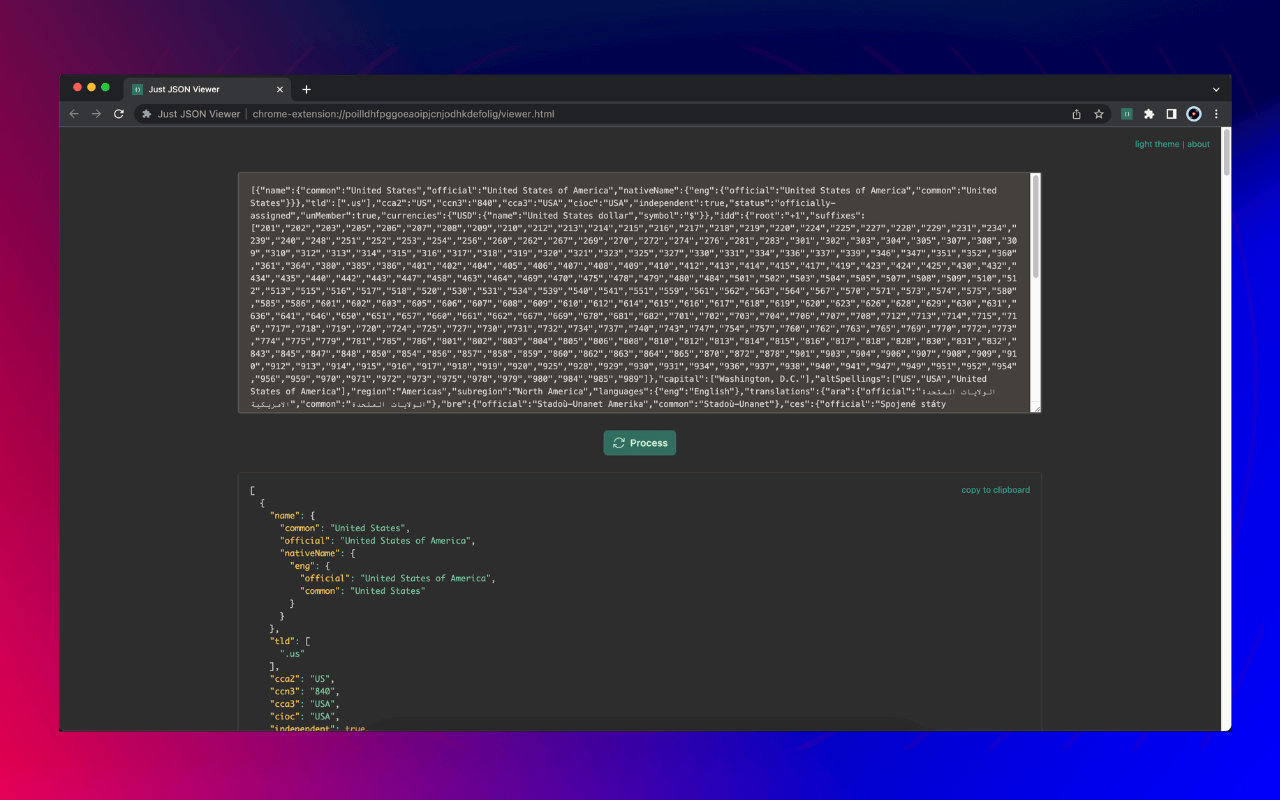This screenshot has width=1280, height=800.
Task: Toggle the light theme
Action: [1156, 143]
